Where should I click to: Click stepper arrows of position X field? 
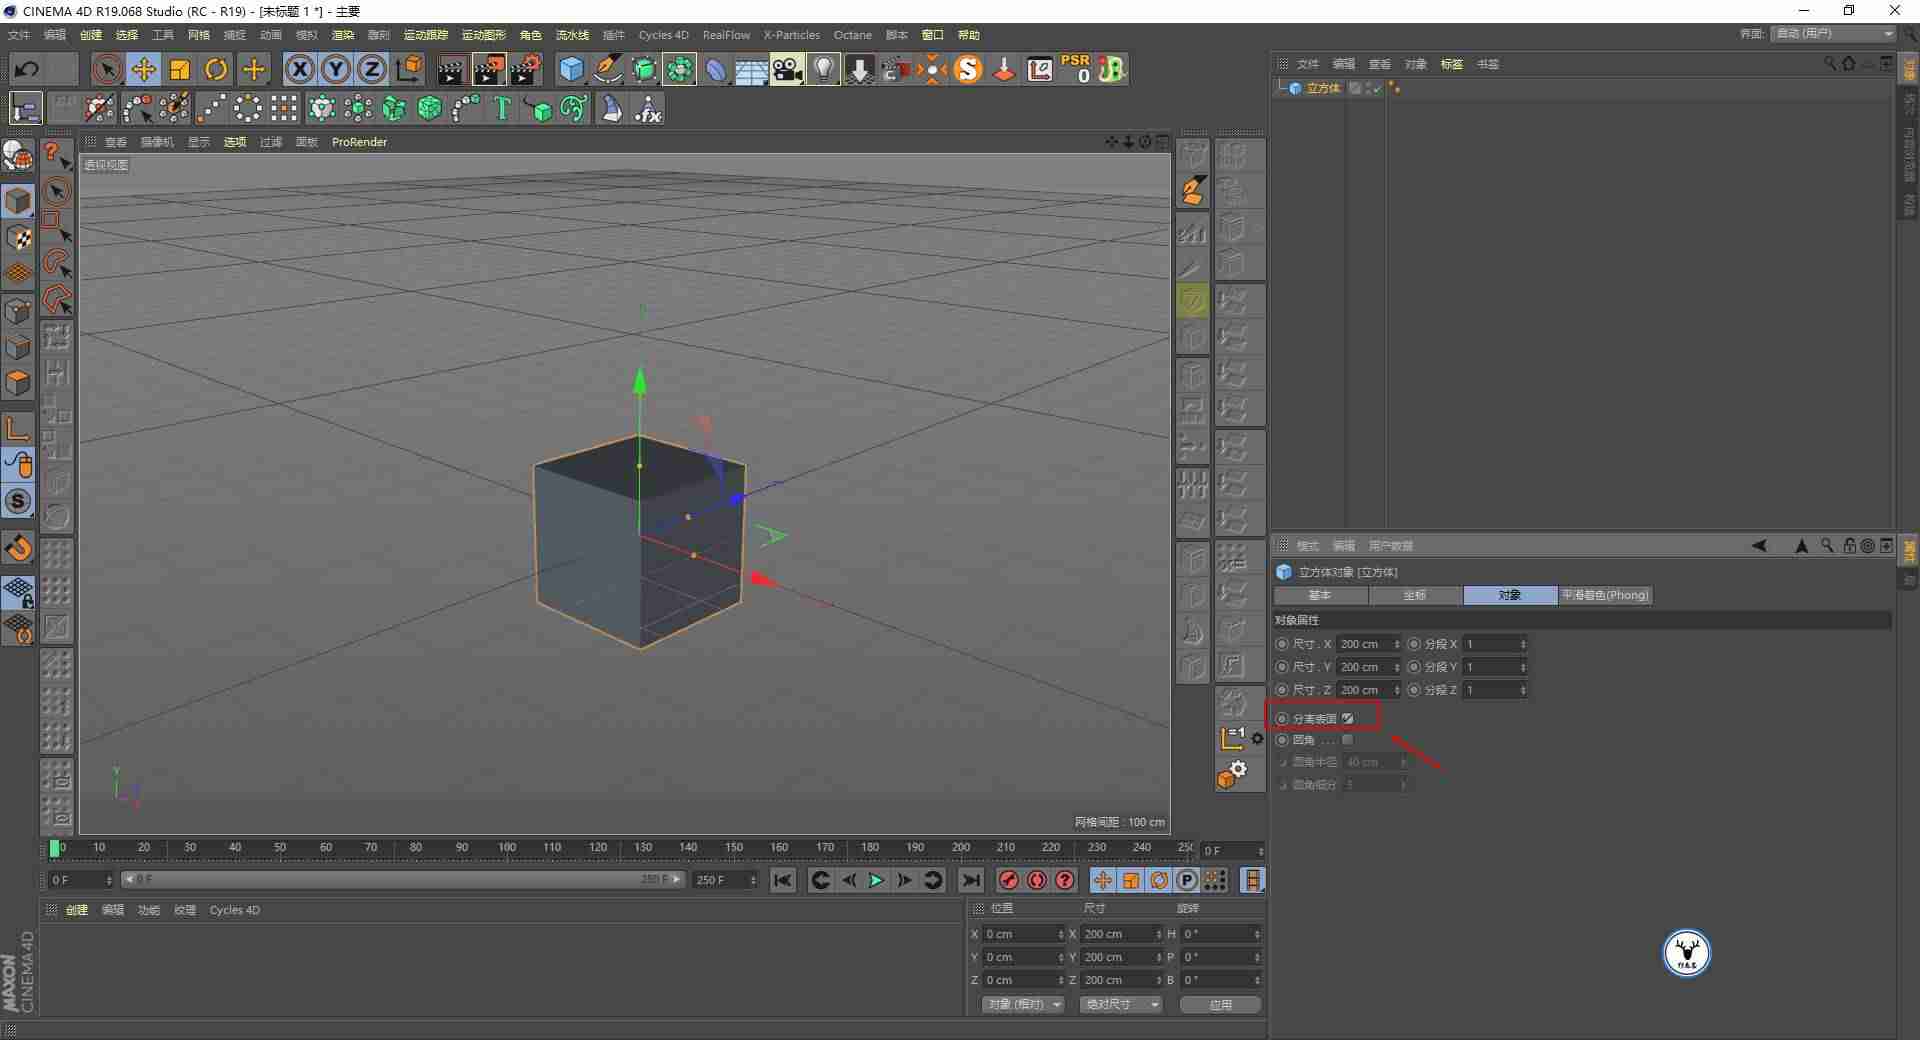(1061, 934)
